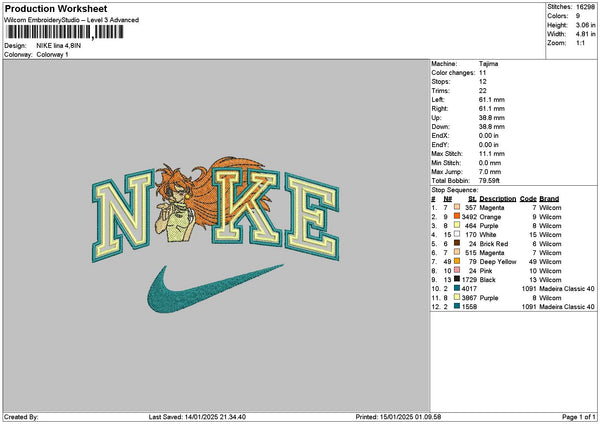Click the Brick Red description text
600x424 pixels.
(x=494, y=244)
